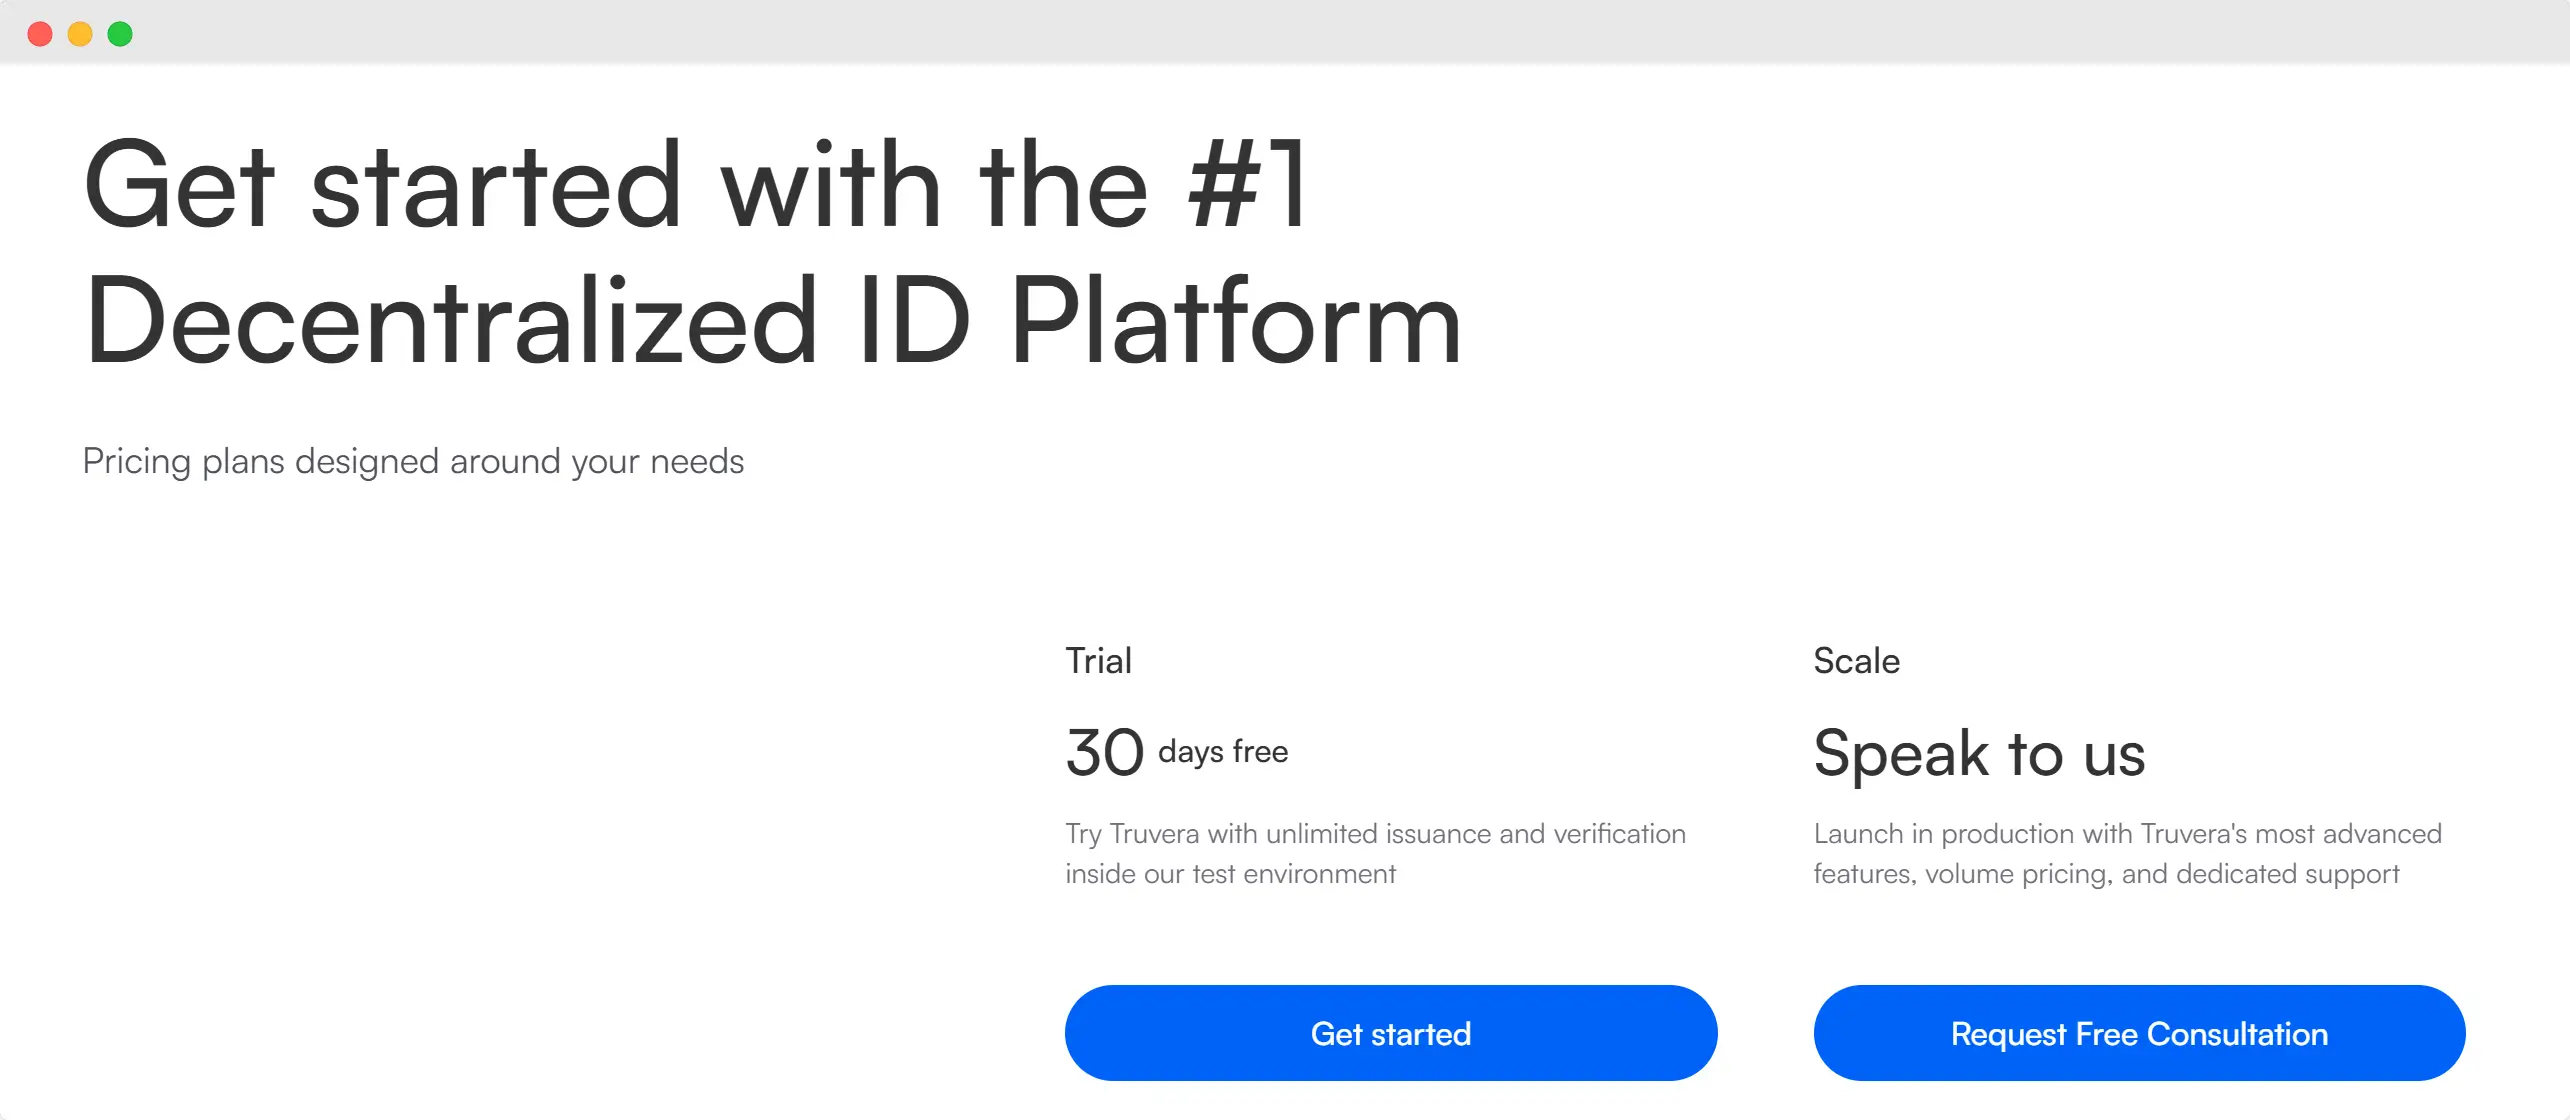
Task: Click the pricing plans subtitle text
Action: click(x=414, y=461)
